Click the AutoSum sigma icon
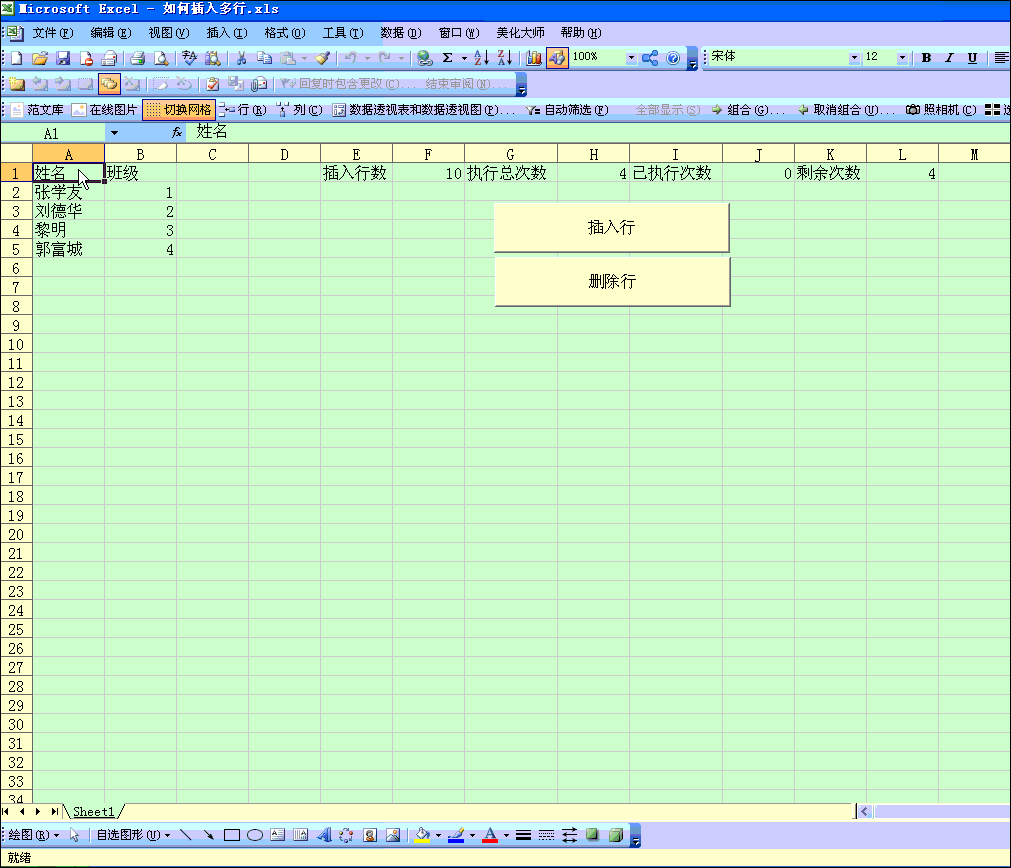 coord(448,58)
